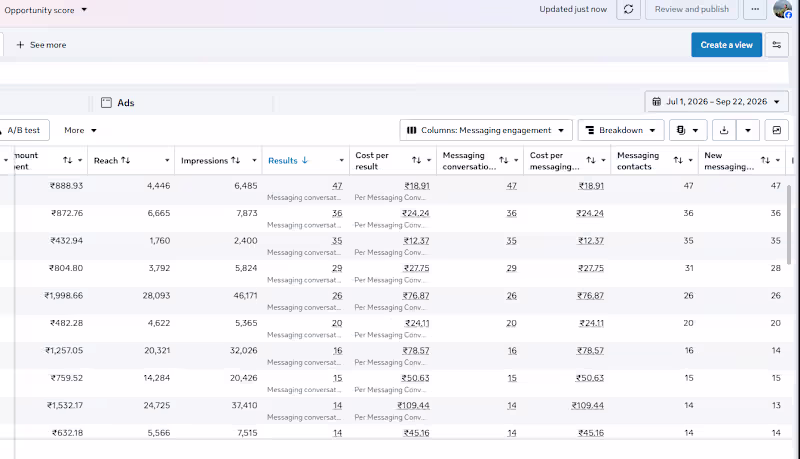Open the charts panel icon

777,130
